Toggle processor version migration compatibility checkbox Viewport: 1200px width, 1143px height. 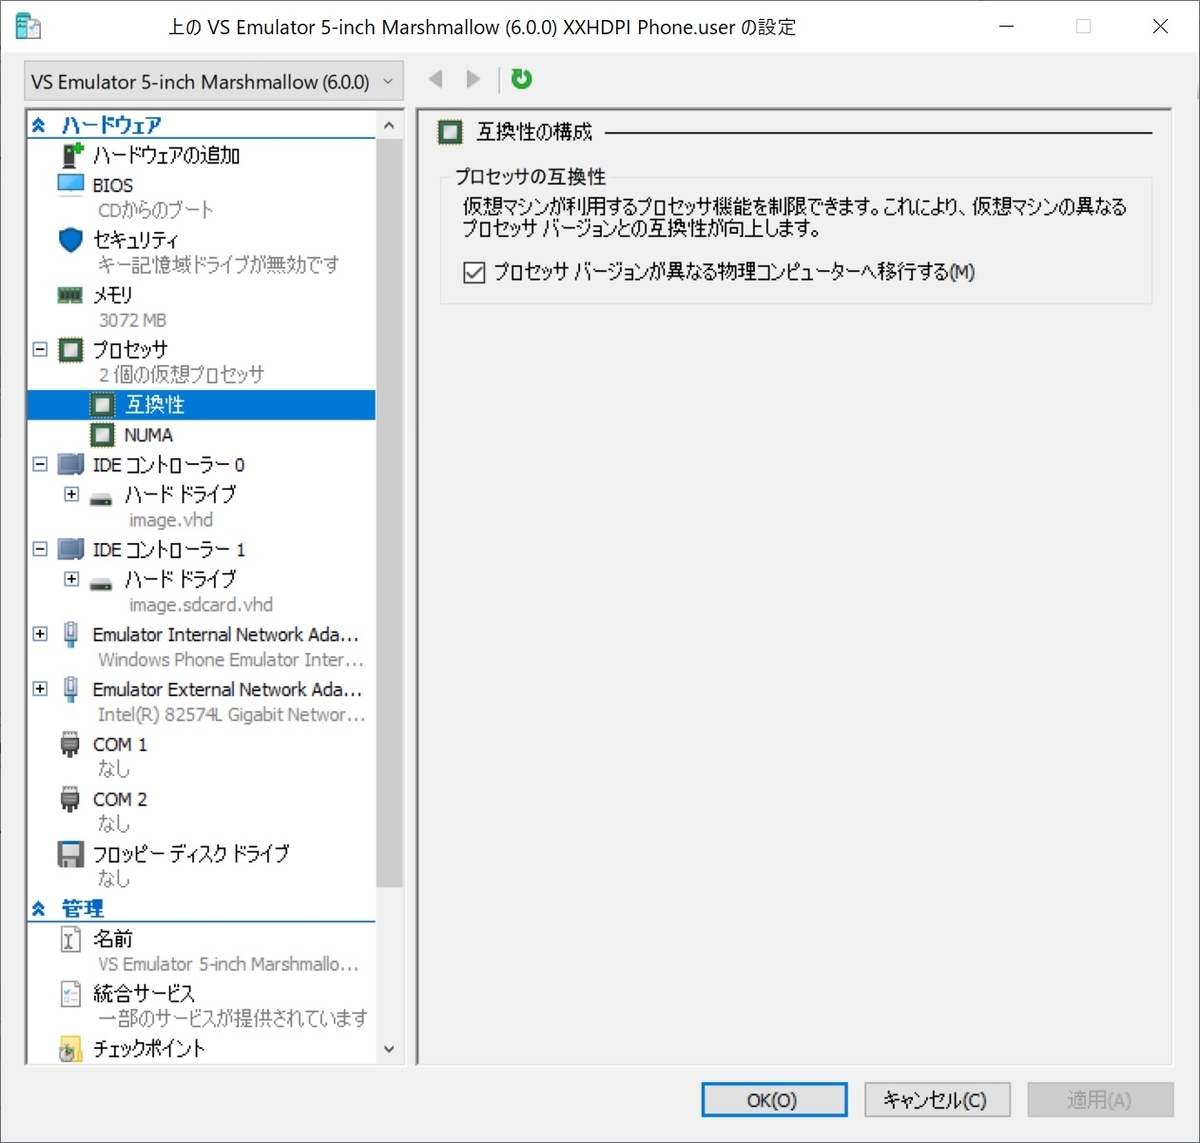(x=474, y=272)
